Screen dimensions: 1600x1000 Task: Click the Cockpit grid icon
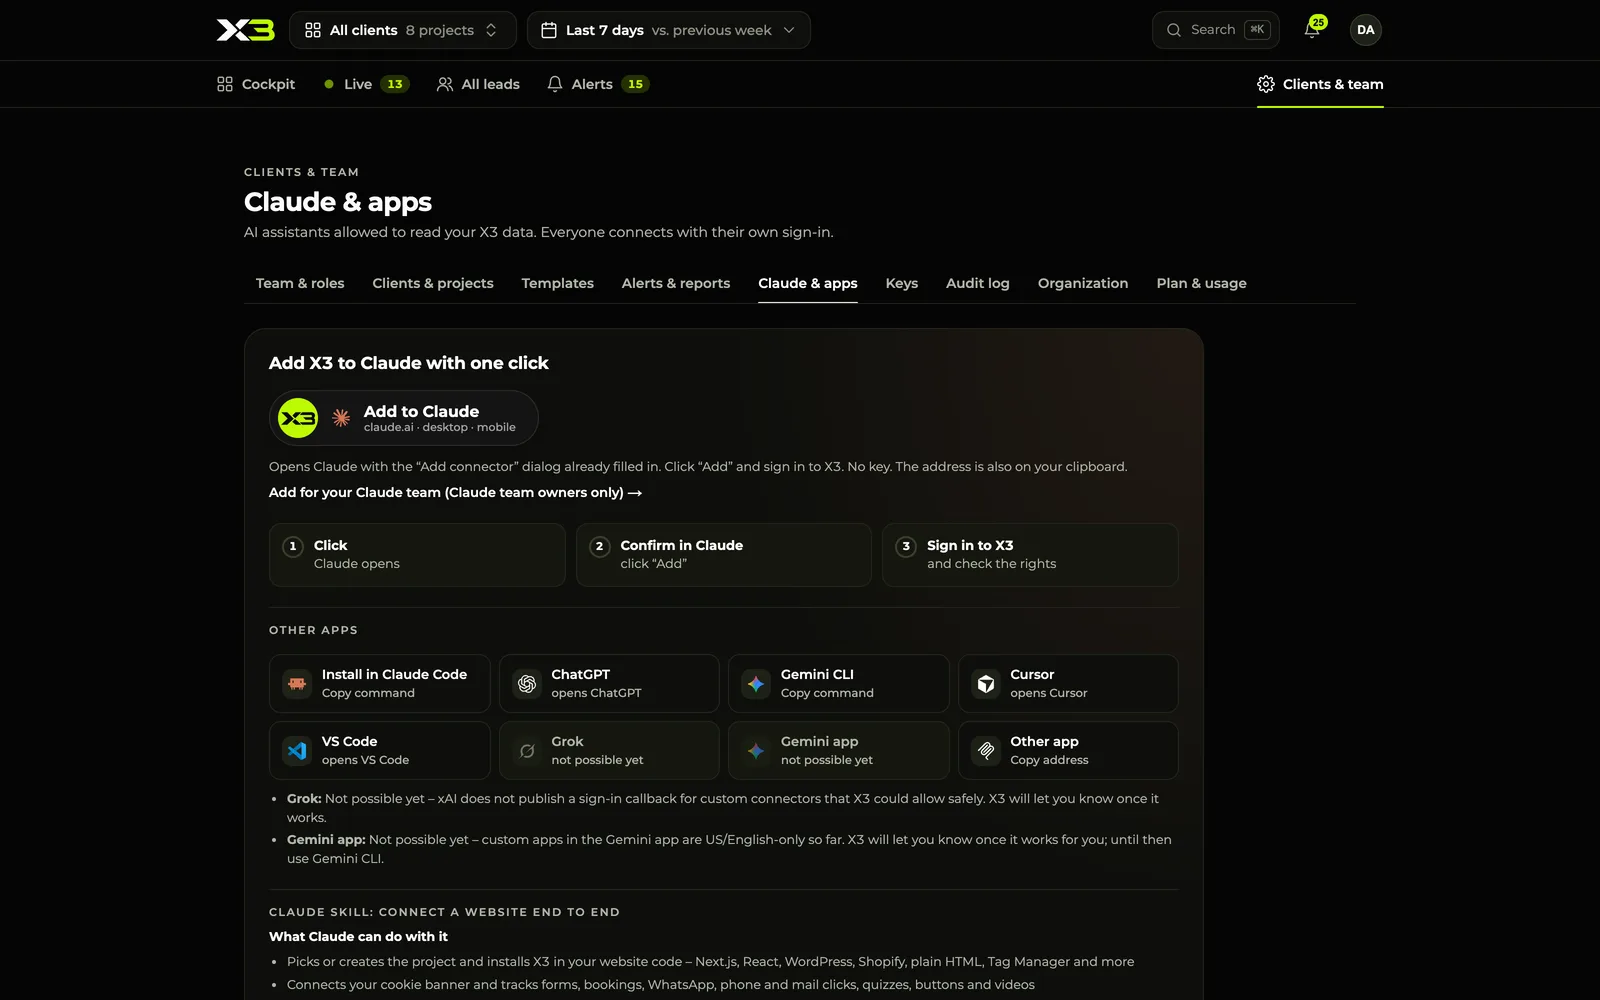225,84
